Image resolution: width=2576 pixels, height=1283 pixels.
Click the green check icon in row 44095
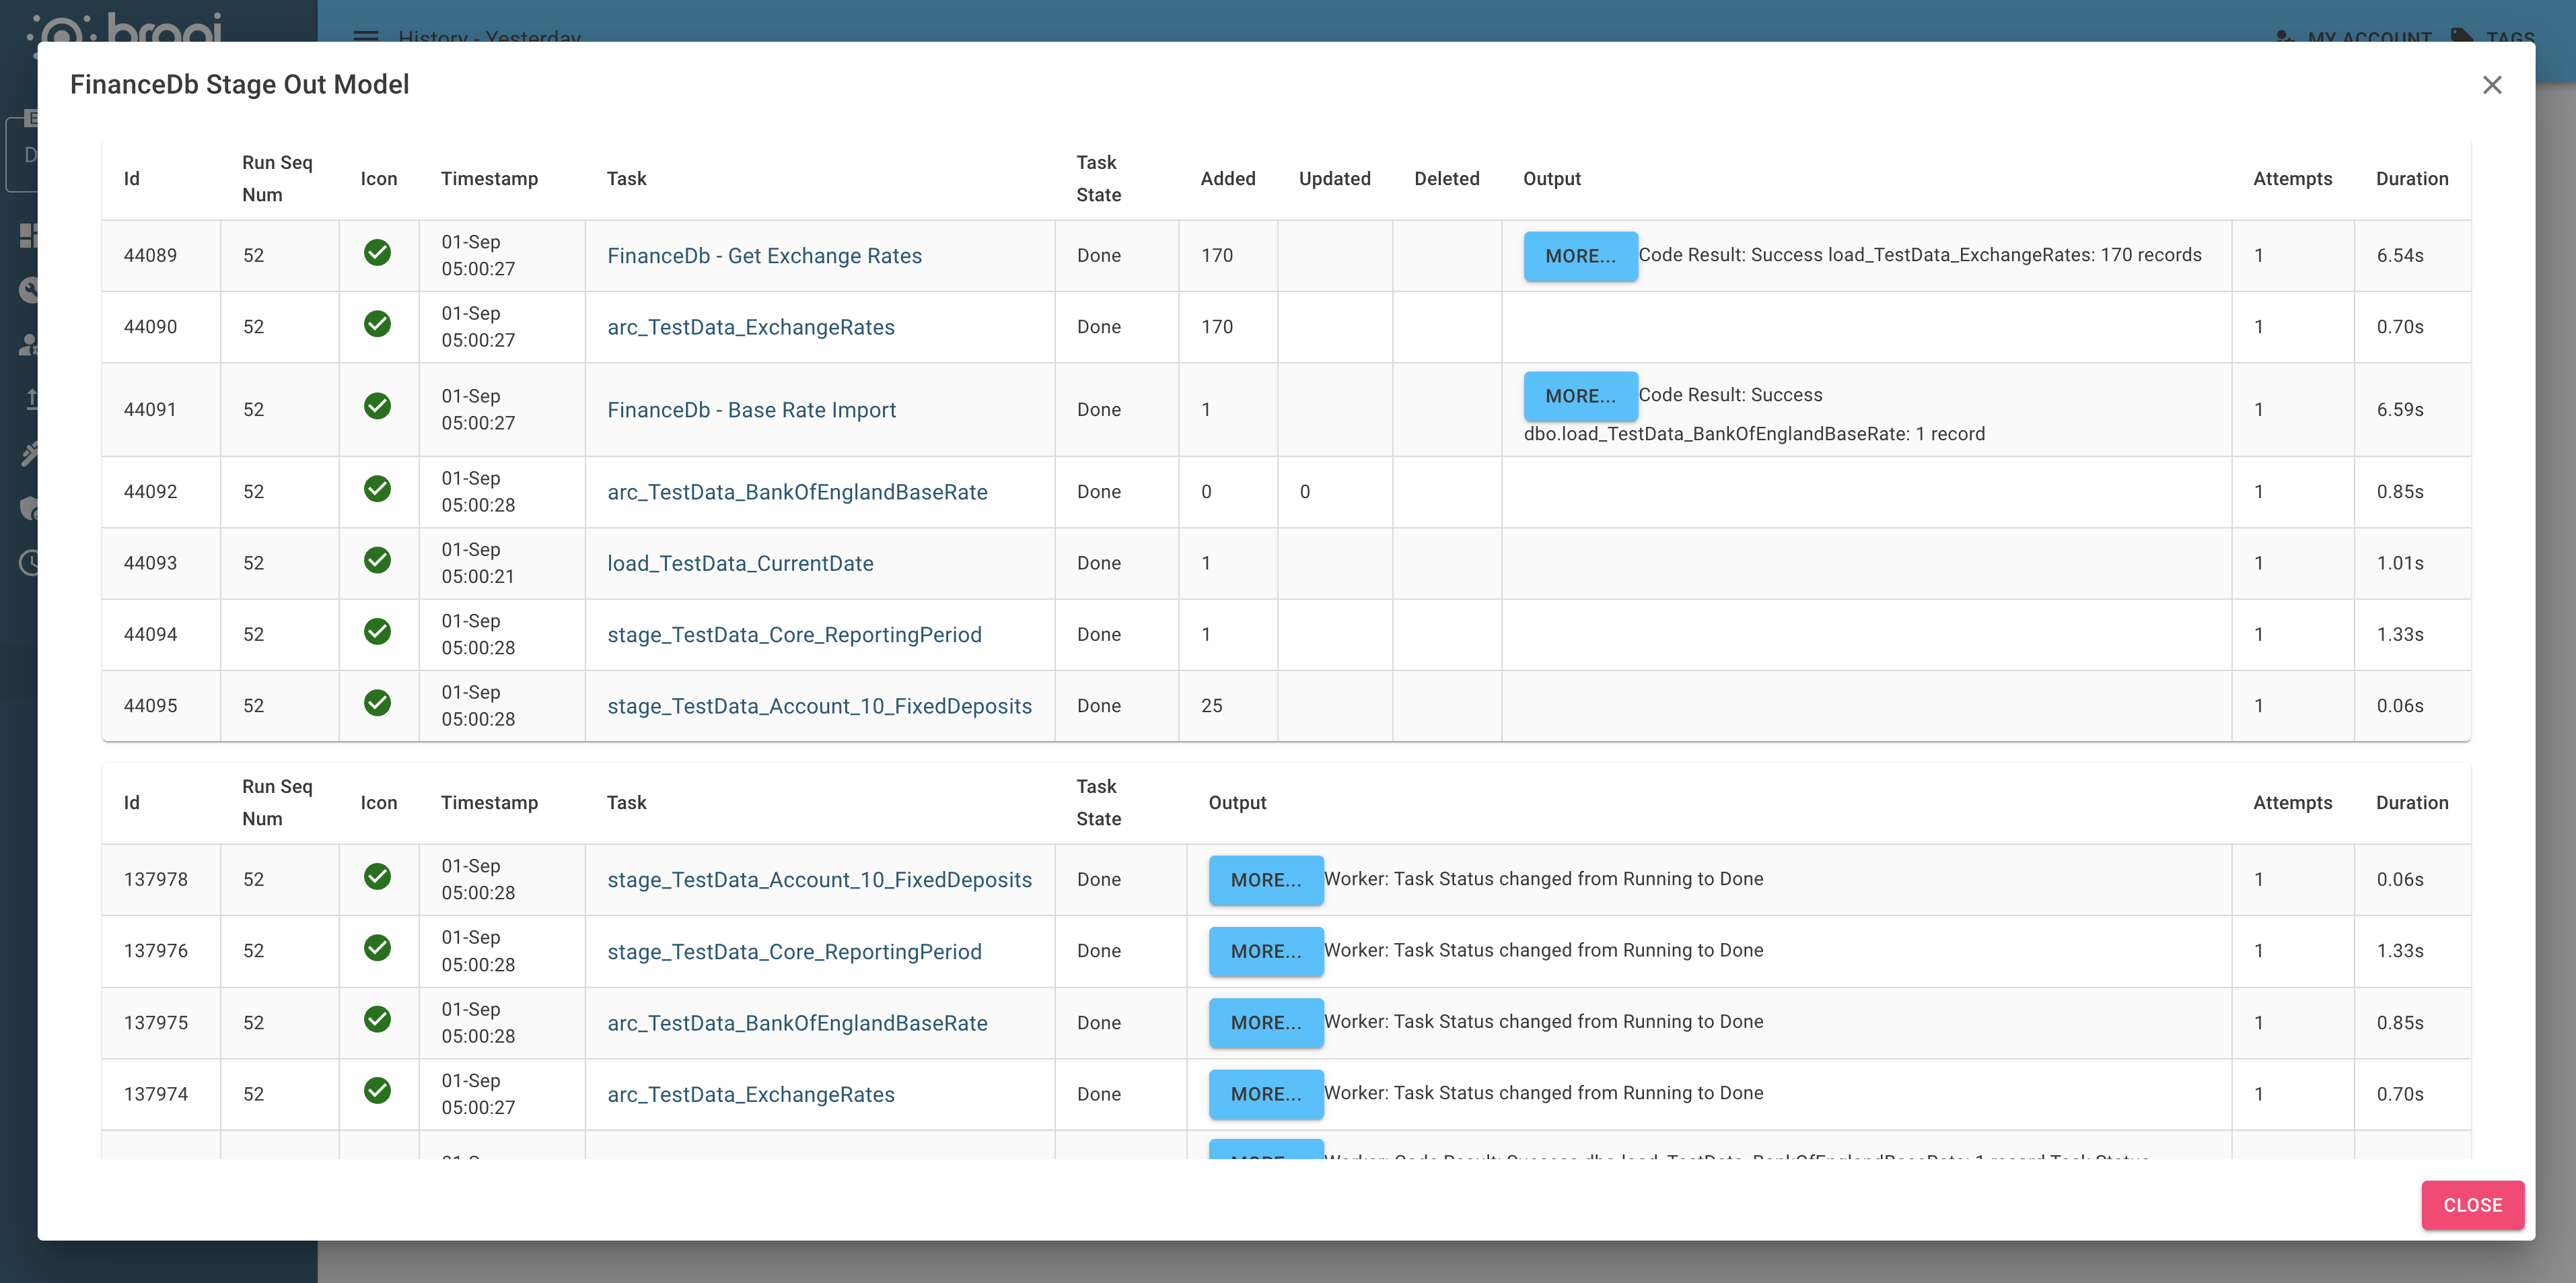pos(377,703)
